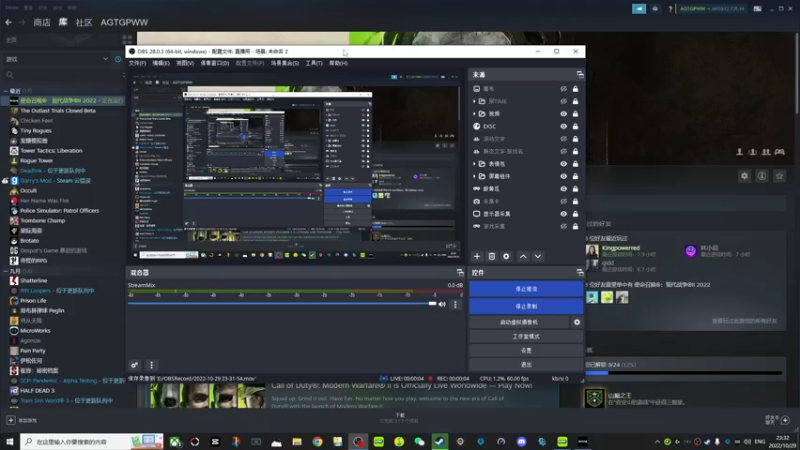800x450 pixels.
Task: Hide the 视频 source group
Action: coord(563,114)
